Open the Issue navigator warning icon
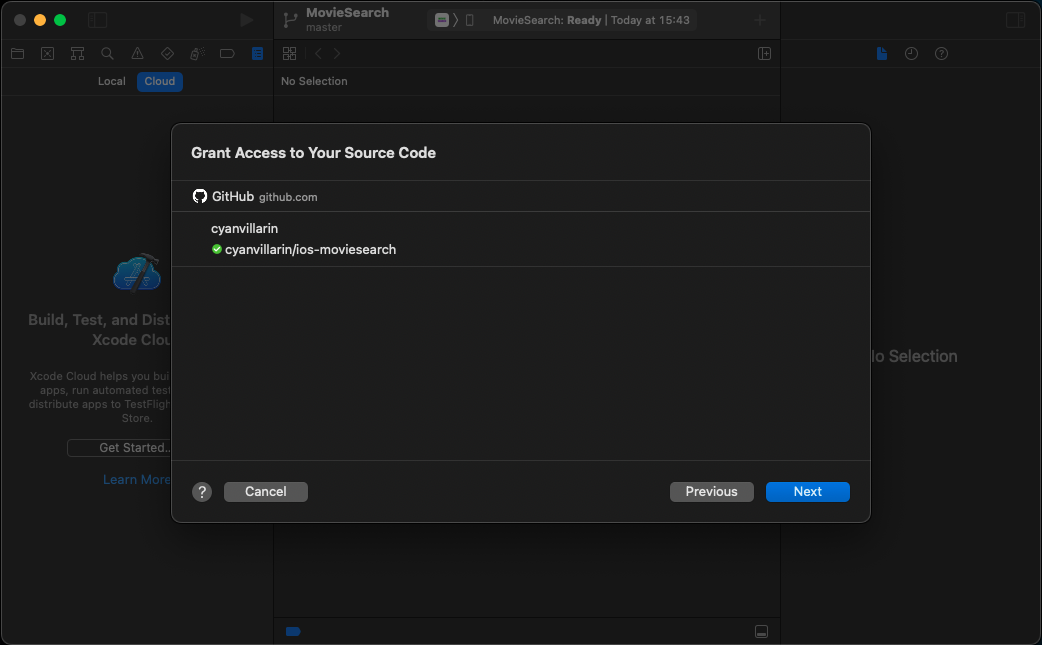This screenshot has height=645, width=1042. (137, 54)
